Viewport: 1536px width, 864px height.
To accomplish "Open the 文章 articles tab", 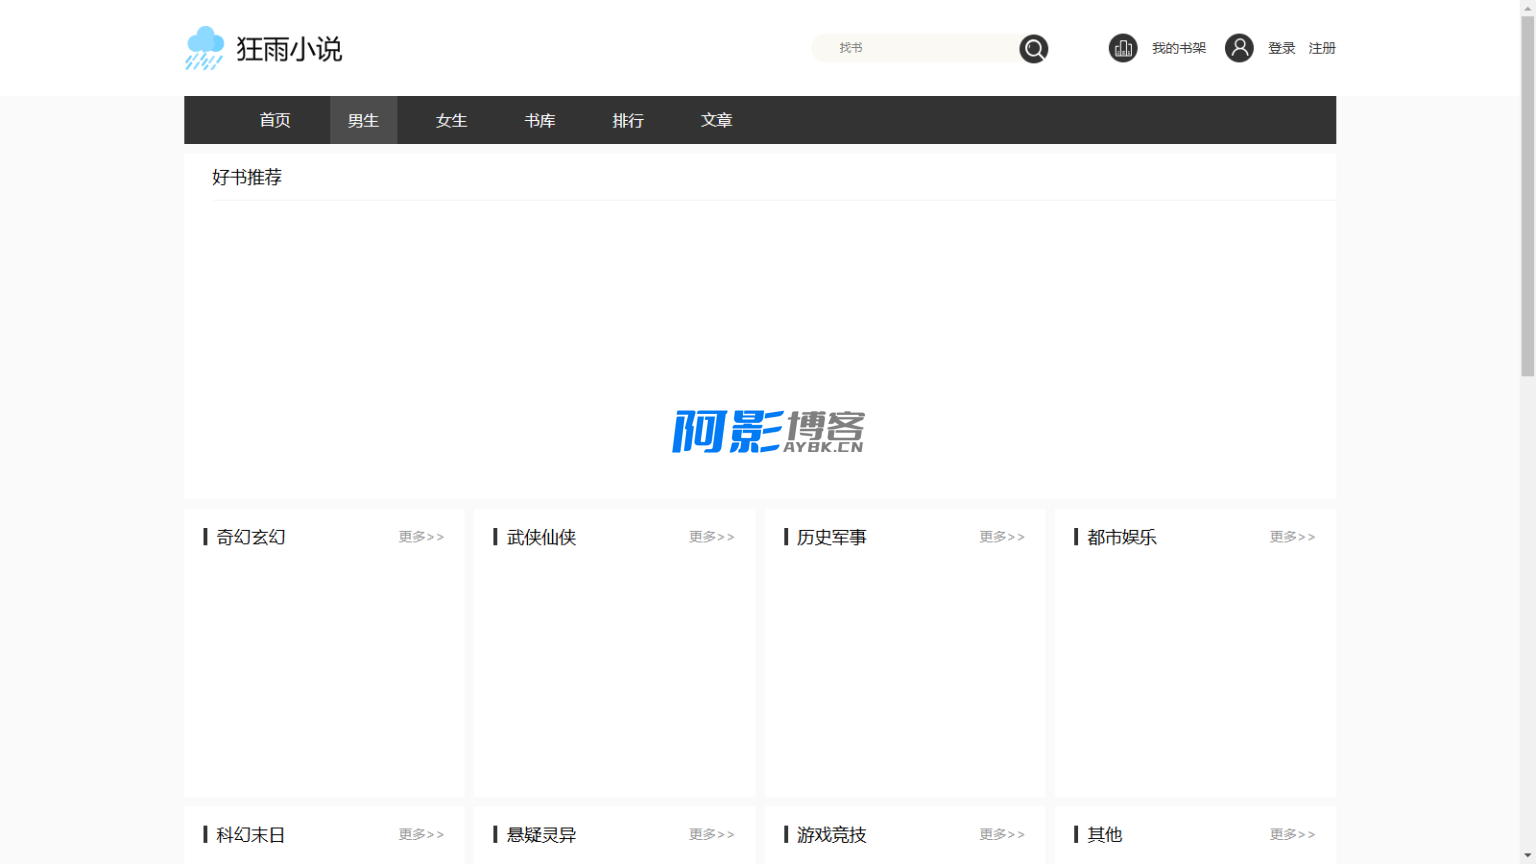I will [x=716, y=120].
